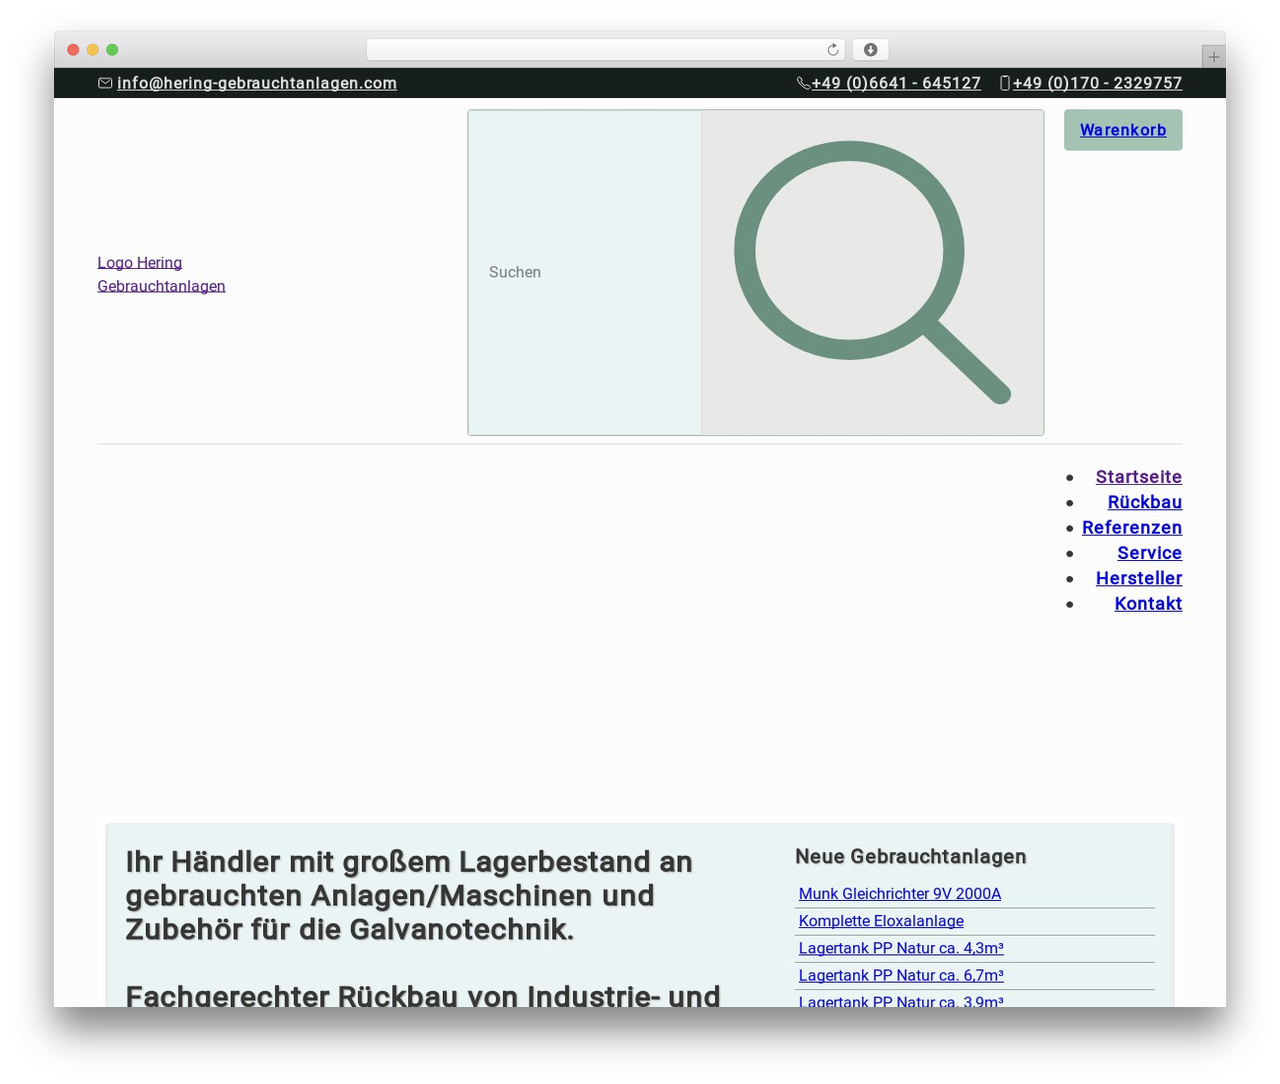Click the envelope icon beside the email address
The height and width of the screenshot is (1084, 1280).
coord(105,83)
